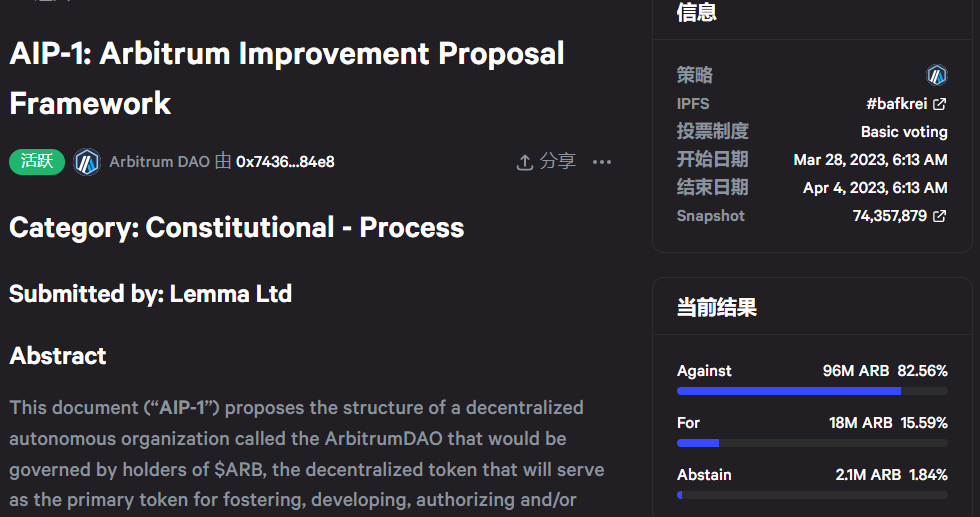Open the #bafkrei IPFS link
The height and width of the screenshot is (517, 980).
pyautogui.click(x=897, y=104)
